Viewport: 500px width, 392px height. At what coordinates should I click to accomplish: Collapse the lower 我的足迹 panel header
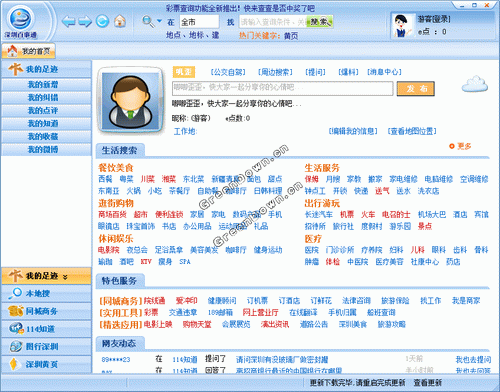point(46,276)
